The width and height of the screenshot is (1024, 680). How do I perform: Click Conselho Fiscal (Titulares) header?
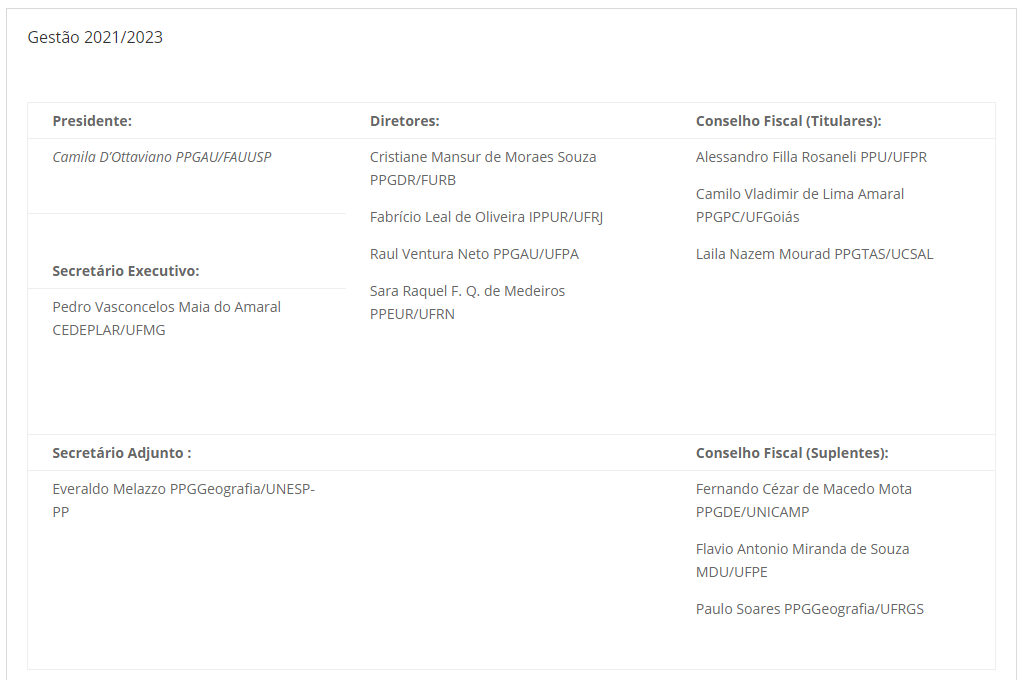tap(788, 121)
